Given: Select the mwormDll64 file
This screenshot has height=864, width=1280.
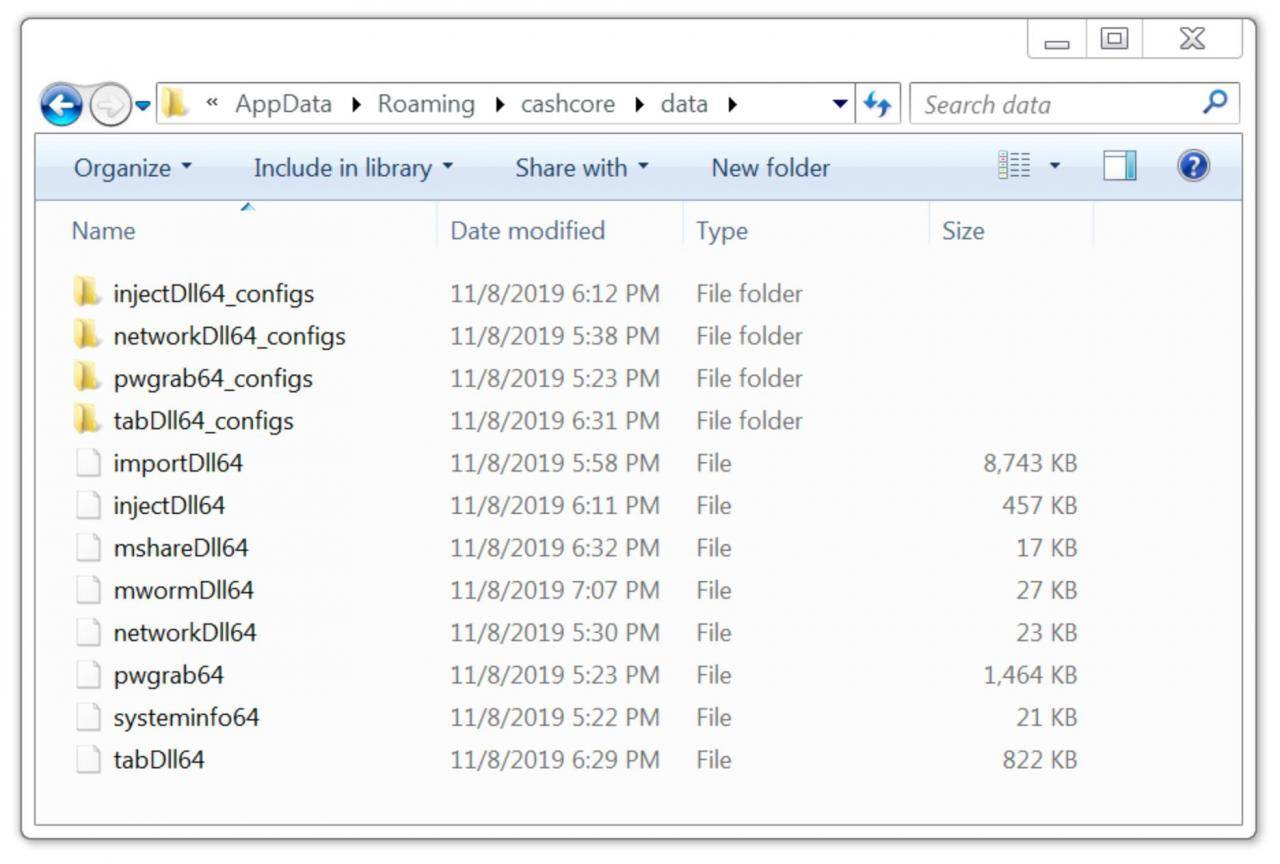Looking at the screenshot, I should pyautogui.click(x=183, y=590).
